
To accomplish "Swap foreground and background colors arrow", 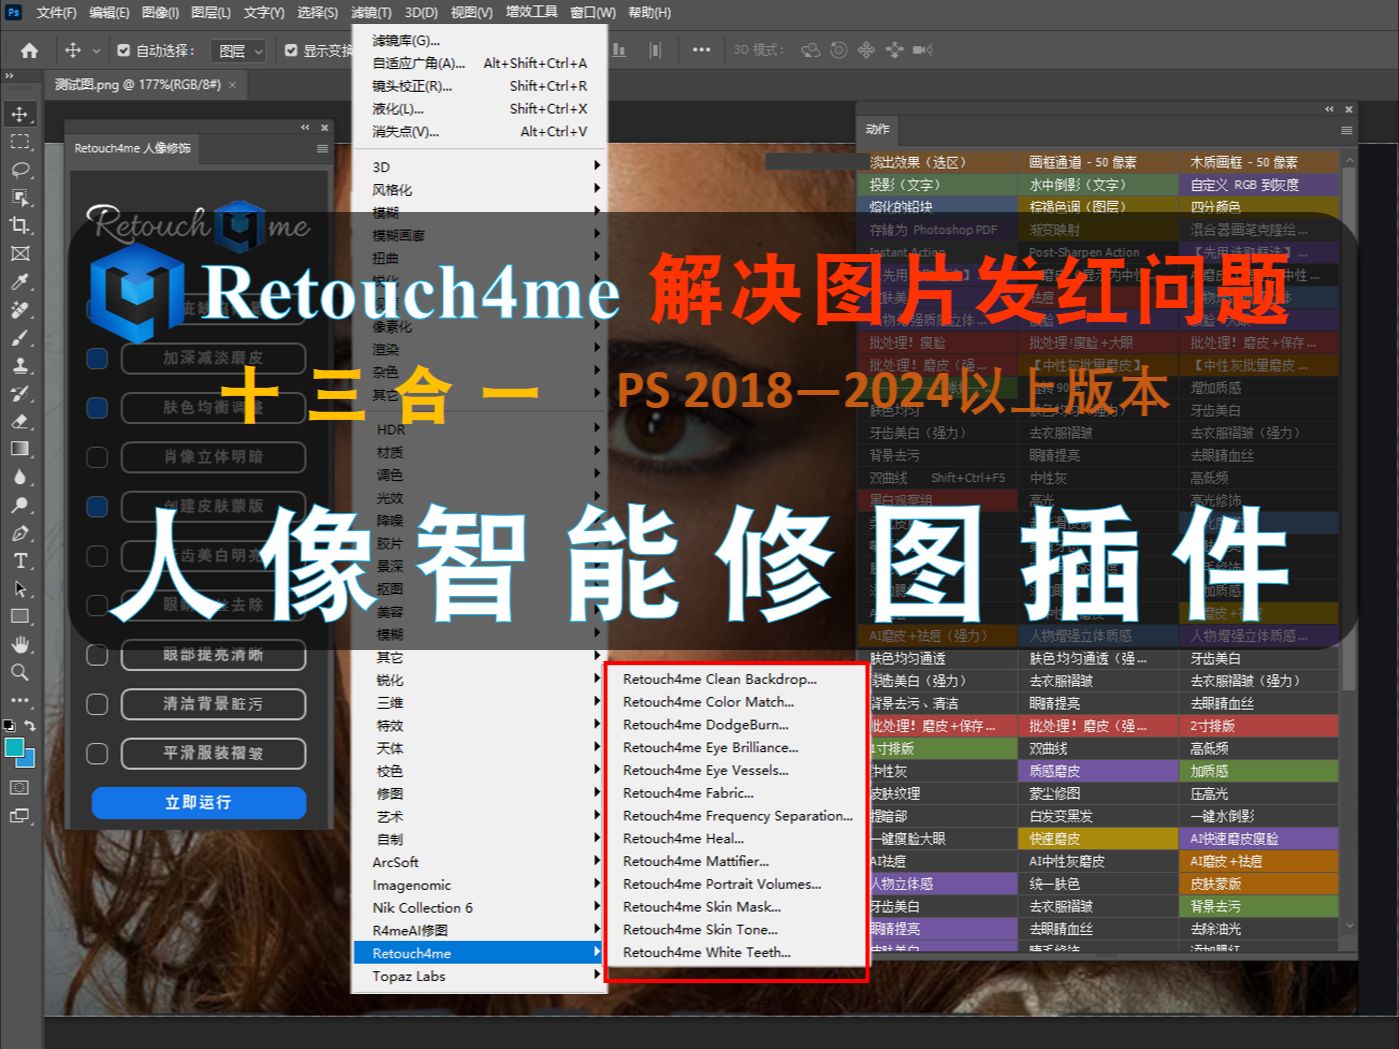I will pyautogui.click(x=30, y=726).
